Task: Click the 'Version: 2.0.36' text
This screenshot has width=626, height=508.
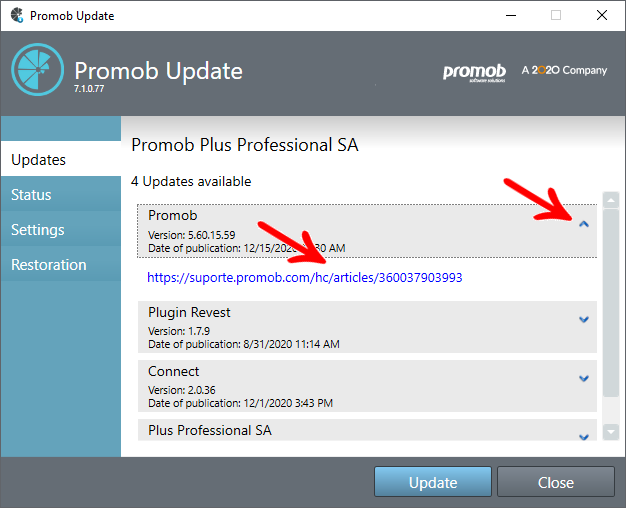Action: click(x=182, y=390)
